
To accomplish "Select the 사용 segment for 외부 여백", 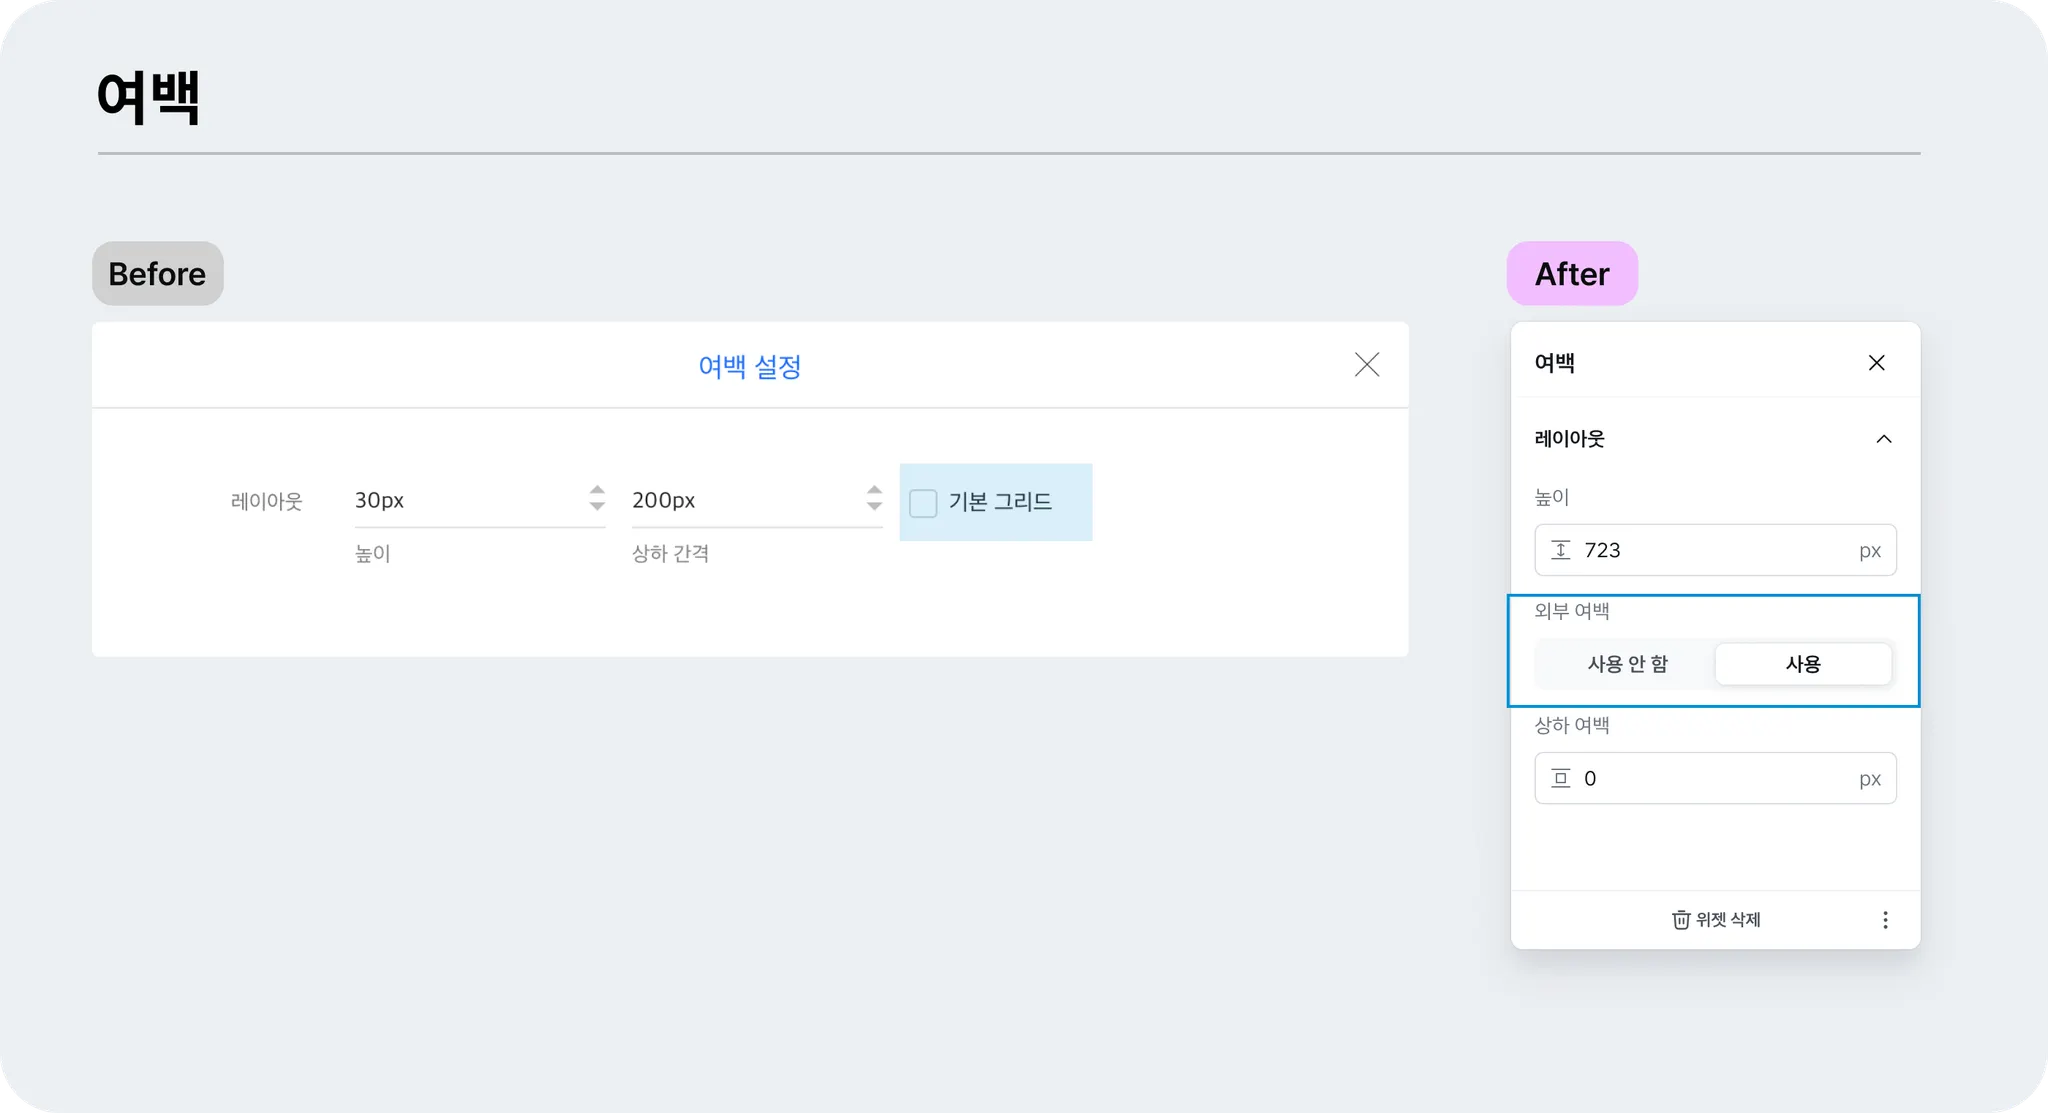I will point(1802,664).
